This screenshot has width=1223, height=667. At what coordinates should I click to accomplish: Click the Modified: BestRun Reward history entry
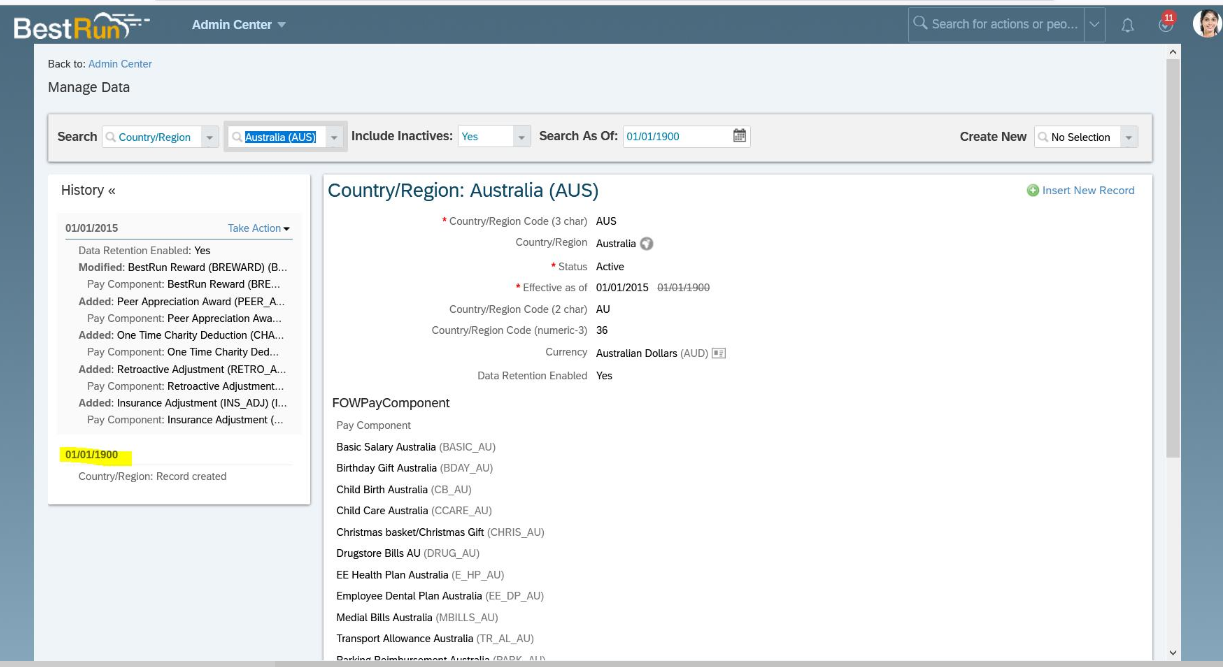tap(183, 267)
